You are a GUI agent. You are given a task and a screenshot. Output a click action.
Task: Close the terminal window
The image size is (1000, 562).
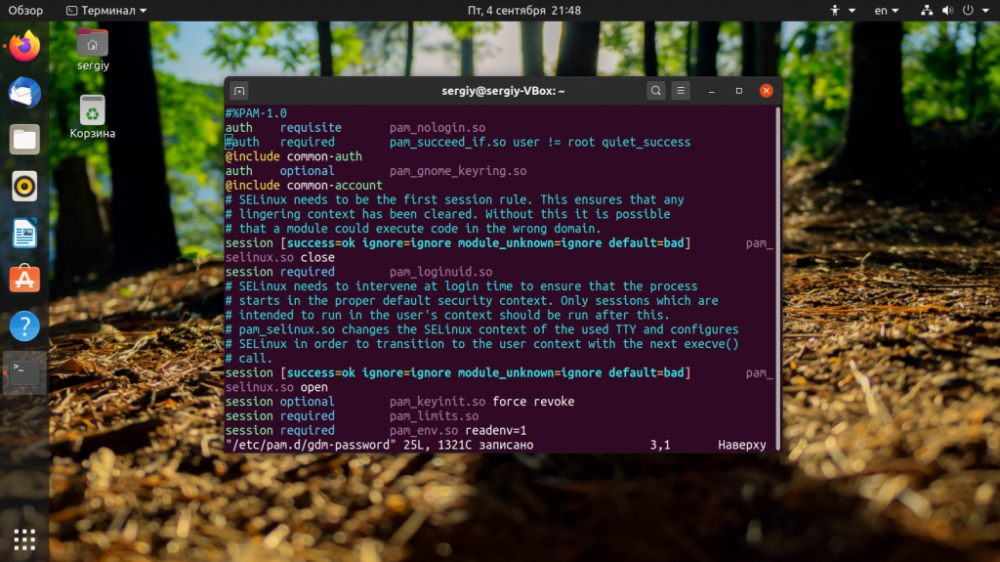[767, 91]
